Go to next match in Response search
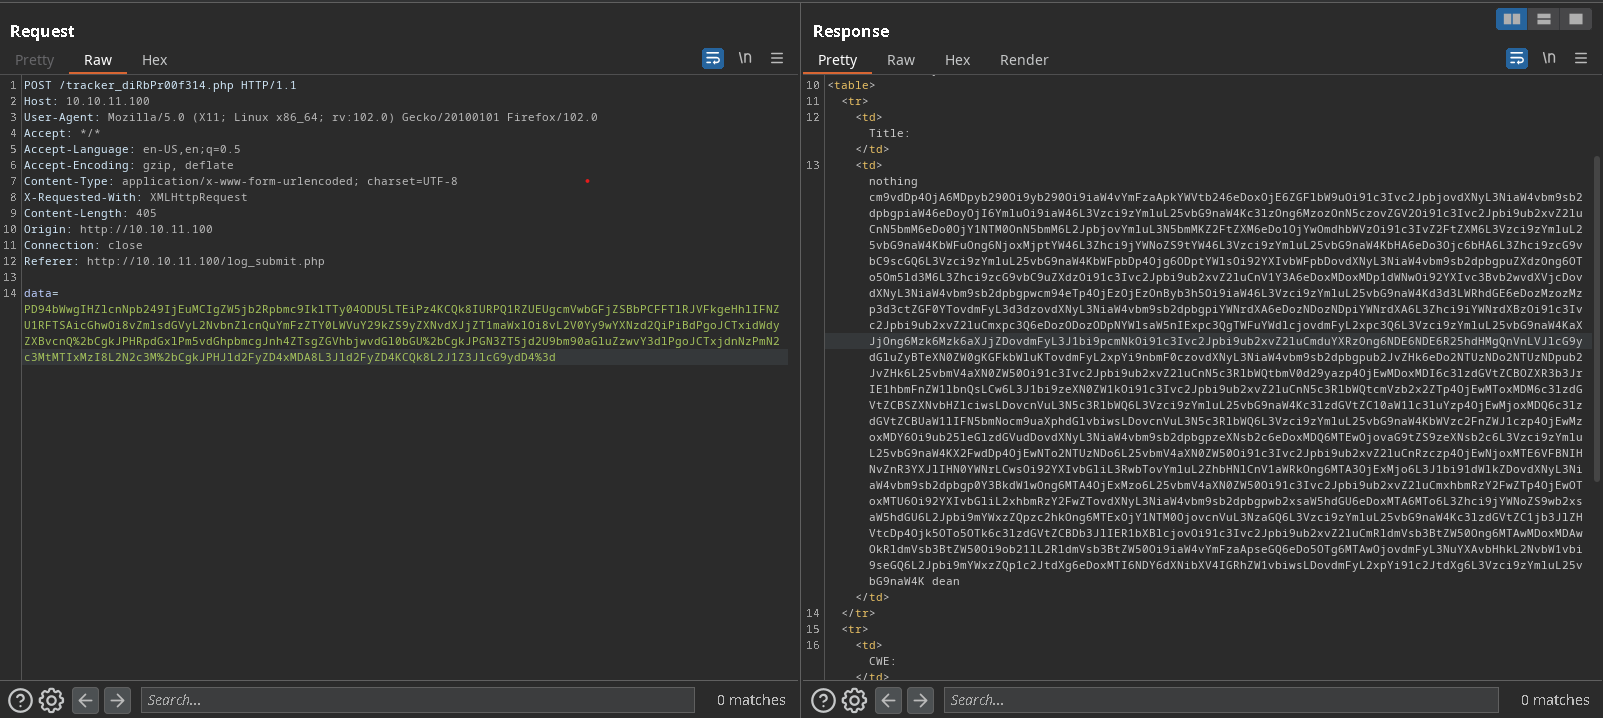Screen dimensions: 1603x718 (x=921, y=700)
